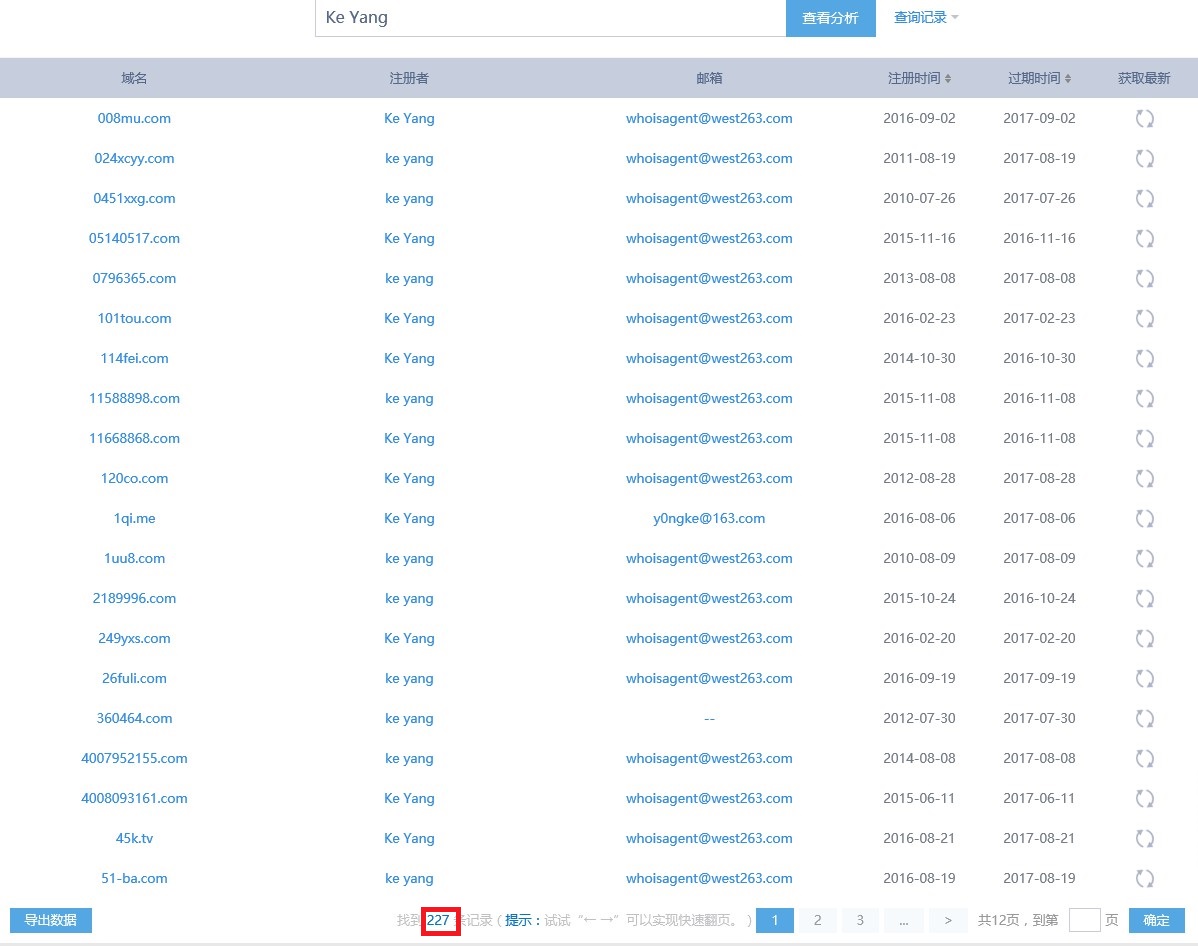The width and height of the screenshot is (1198, 946).
Task: Focus the jump-to-page number field
Action: (1084, 920)
